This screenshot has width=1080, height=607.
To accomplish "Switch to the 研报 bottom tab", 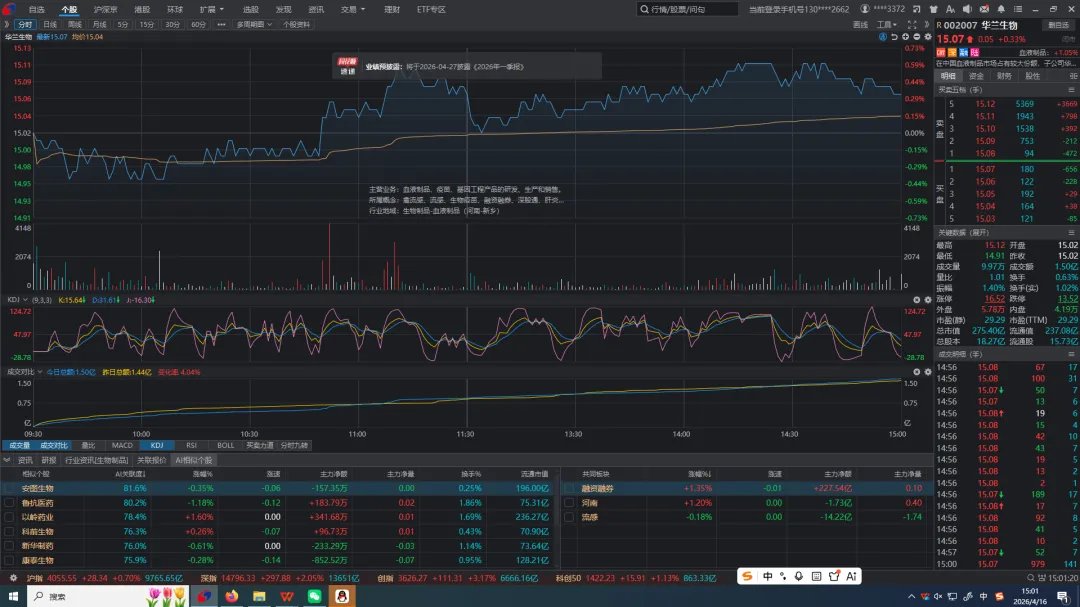I will click(48, 460).
